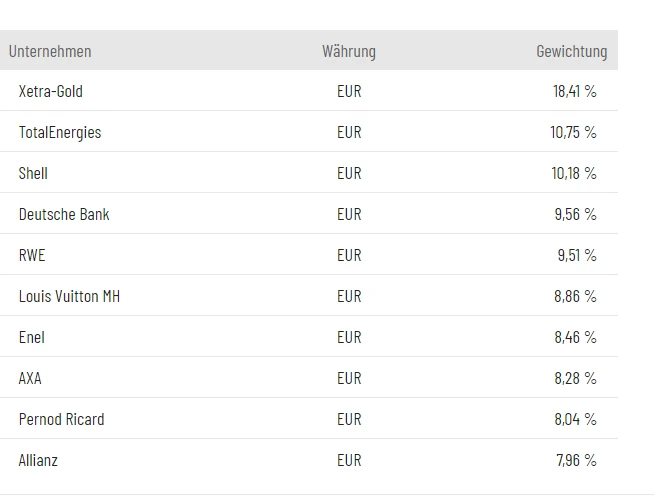654x496 pixels.
Task: Click the Gewichtung column header
Action: (571, 51)
